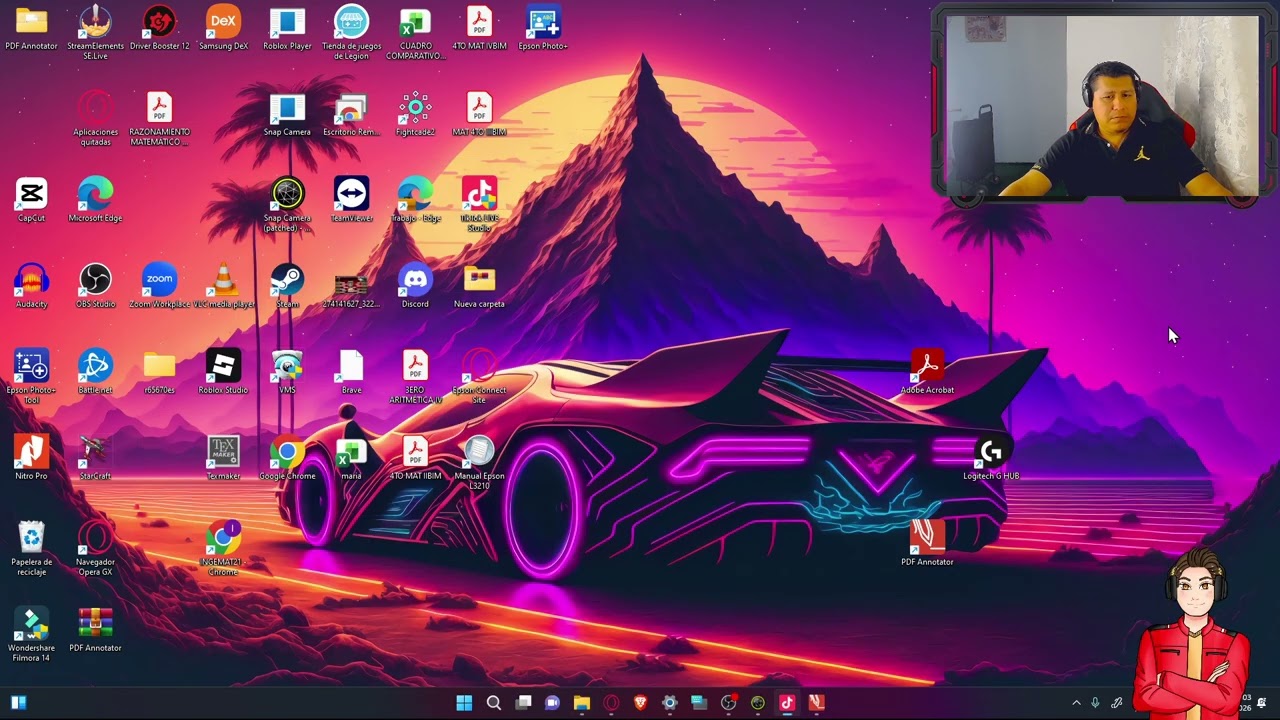Viewport: 1280px width, 720px height.
Task: Launch the Battle.net desktop shortcut
Action: pos(96,372)
